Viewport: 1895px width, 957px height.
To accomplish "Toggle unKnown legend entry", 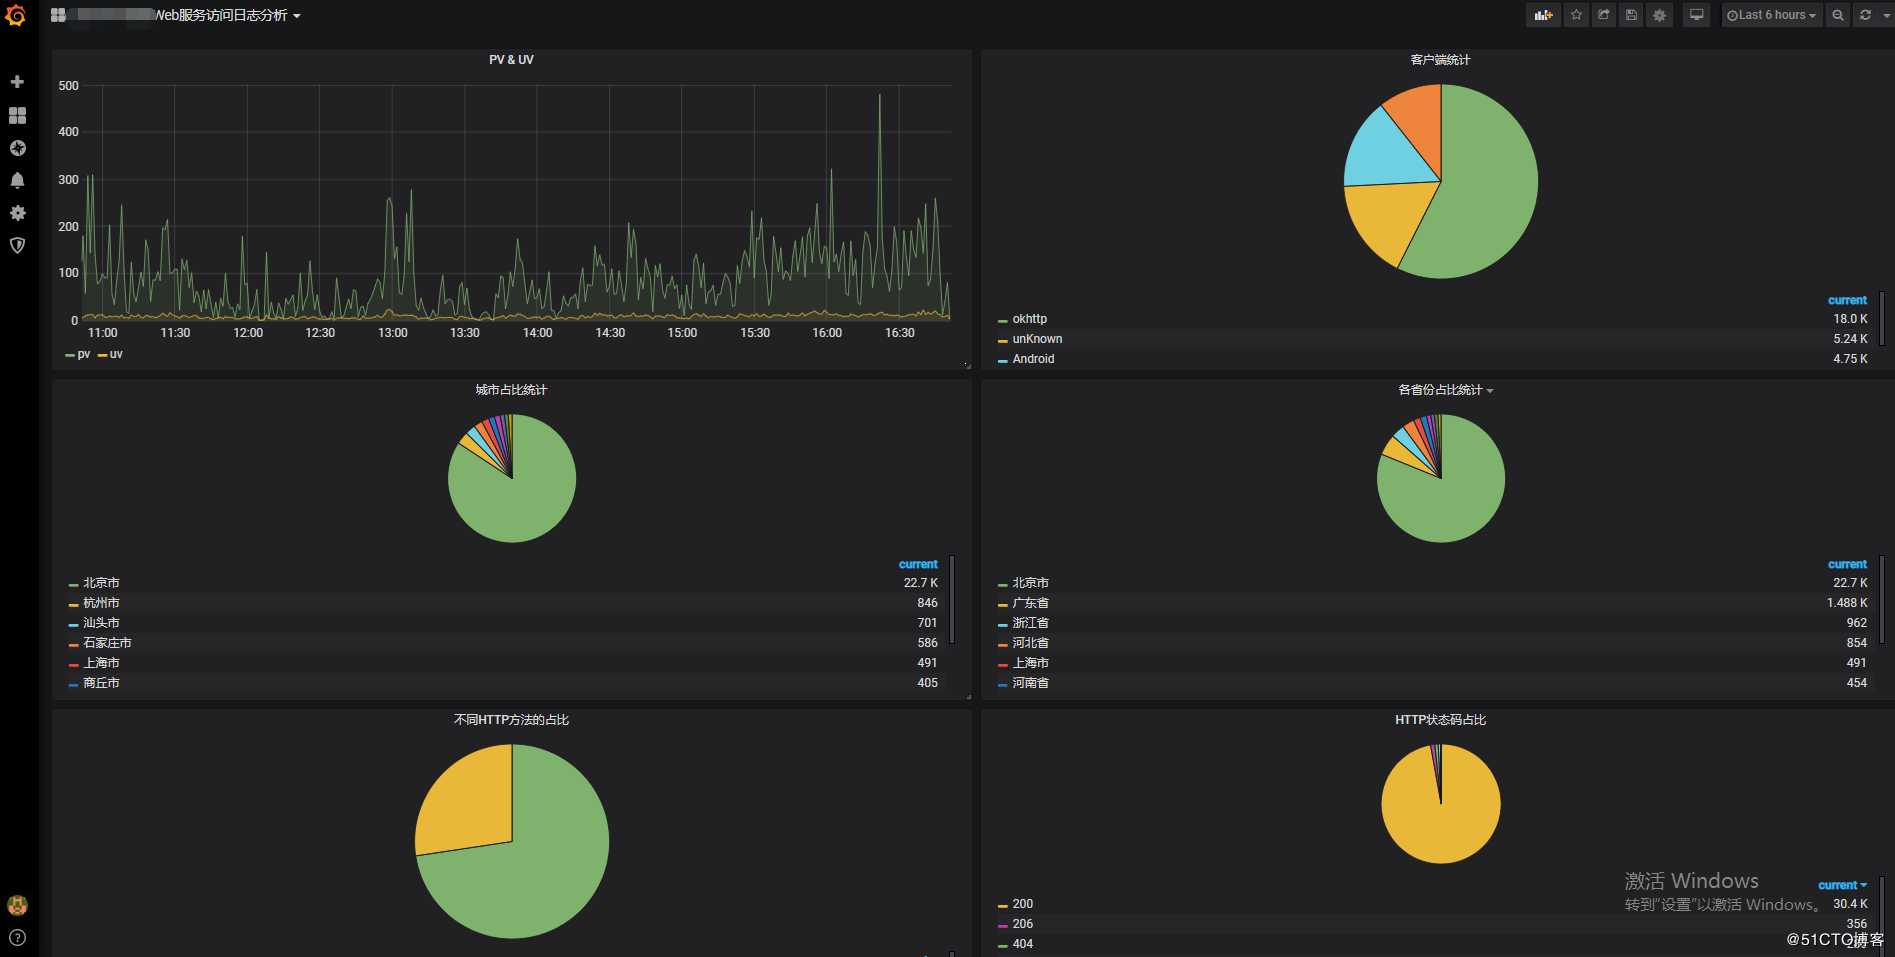I will click(x=1037, y=339).
